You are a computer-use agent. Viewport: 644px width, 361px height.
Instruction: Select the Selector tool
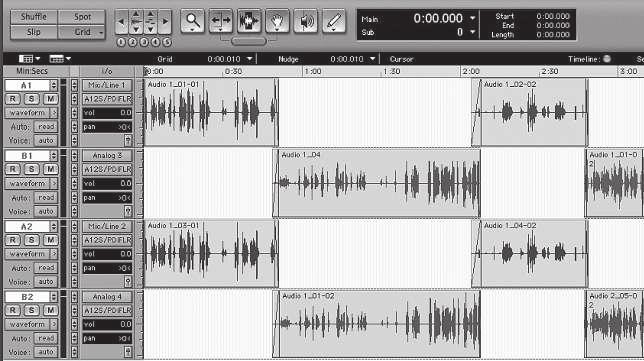[x=249, y=21]
